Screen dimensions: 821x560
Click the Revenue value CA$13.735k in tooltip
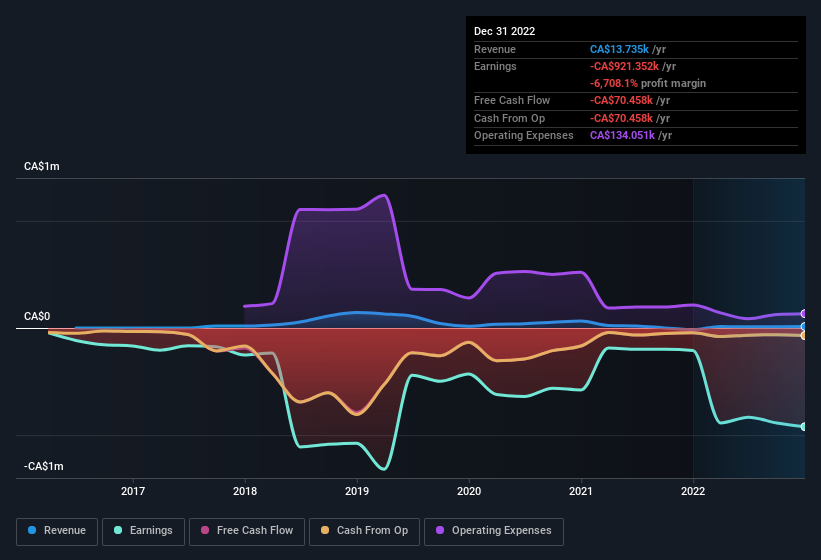[619, 49]
